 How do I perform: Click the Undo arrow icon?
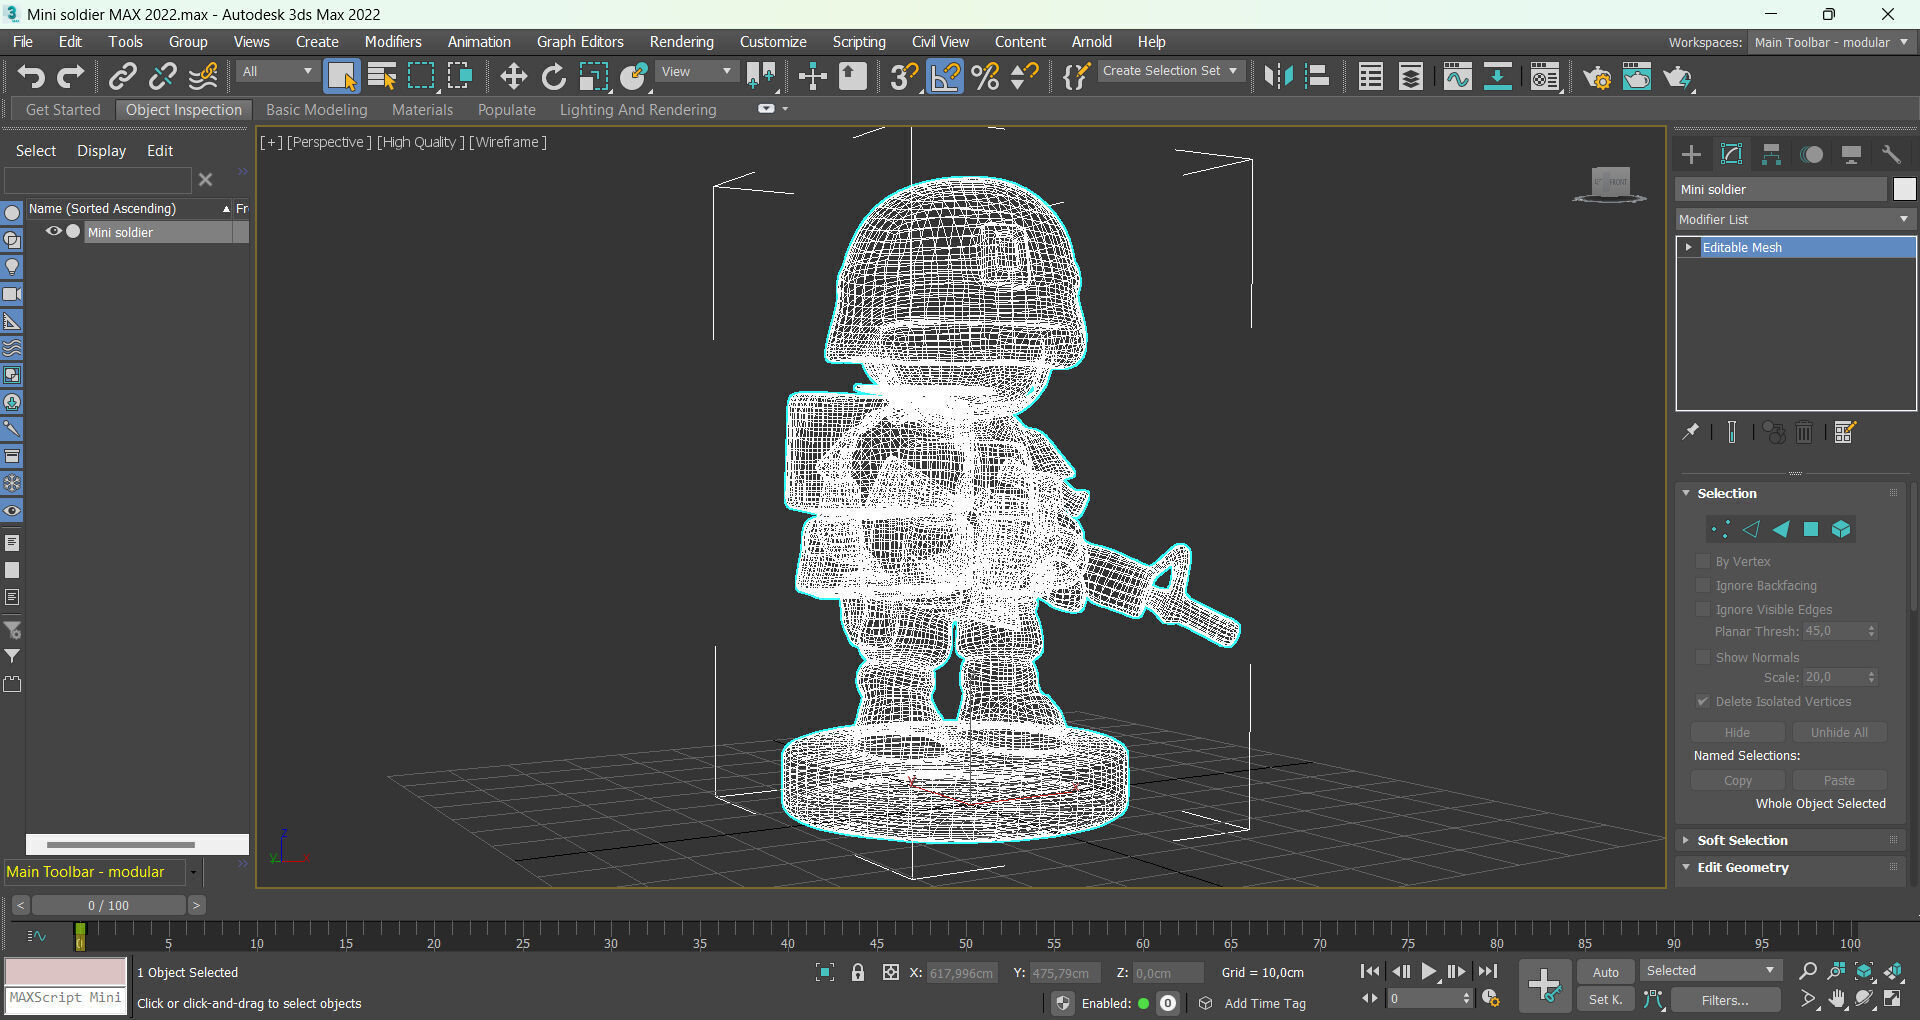click(x=31, y=77)
